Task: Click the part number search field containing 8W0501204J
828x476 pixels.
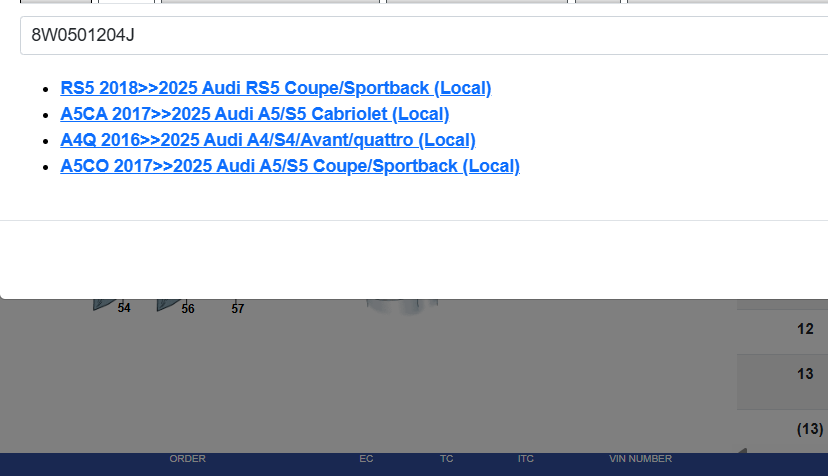Action: point(424,35)
